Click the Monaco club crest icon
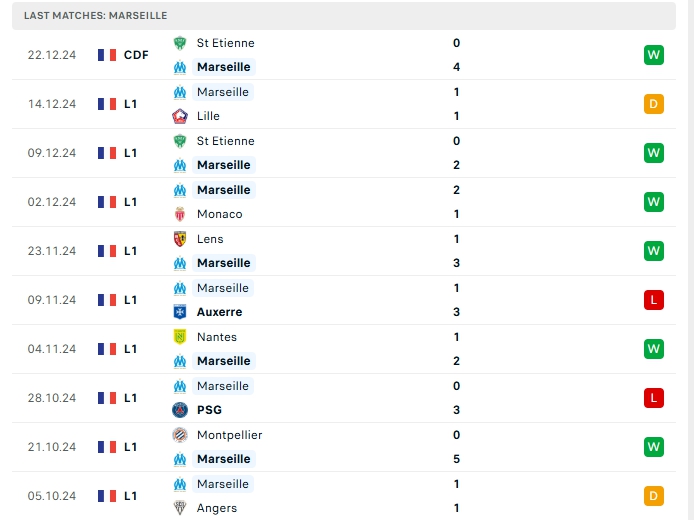 pyautogui.click(x=180, y=214)
